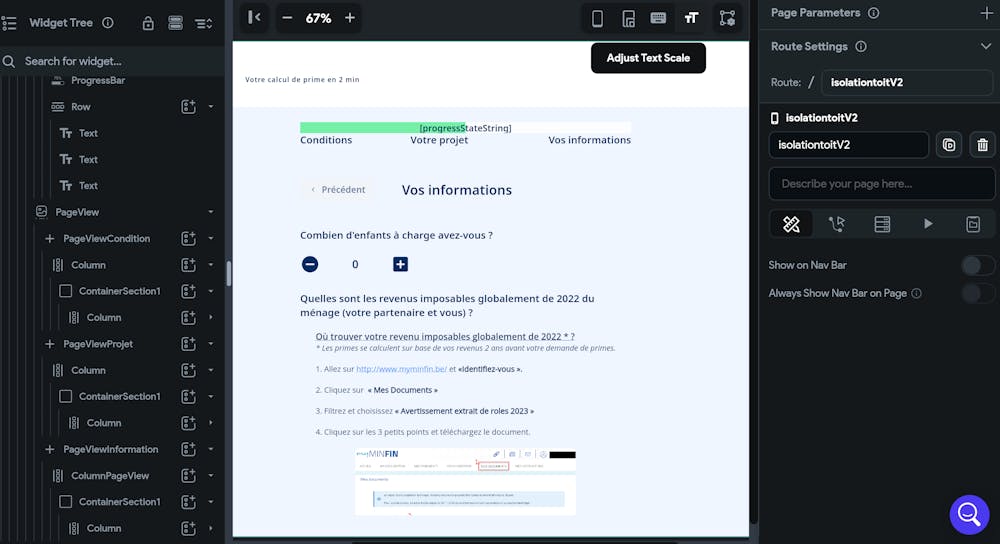1000x544 pixels.
Task: Zoom out with the minus button
Action: pos(287,18)
